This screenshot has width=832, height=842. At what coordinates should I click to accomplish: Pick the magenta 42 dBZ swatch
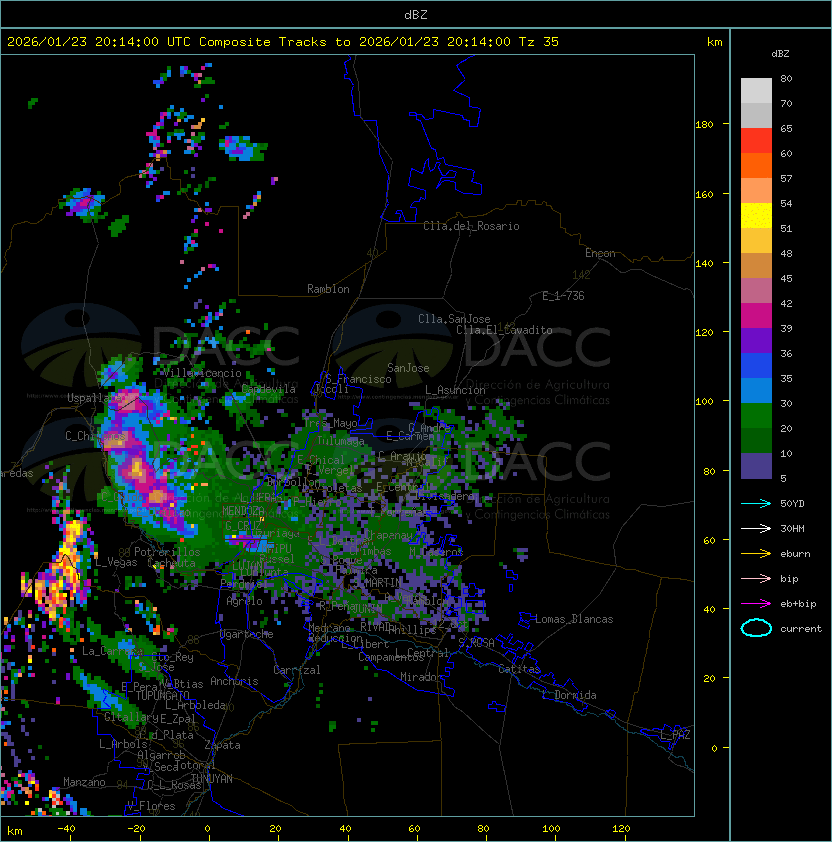point(756,316)
